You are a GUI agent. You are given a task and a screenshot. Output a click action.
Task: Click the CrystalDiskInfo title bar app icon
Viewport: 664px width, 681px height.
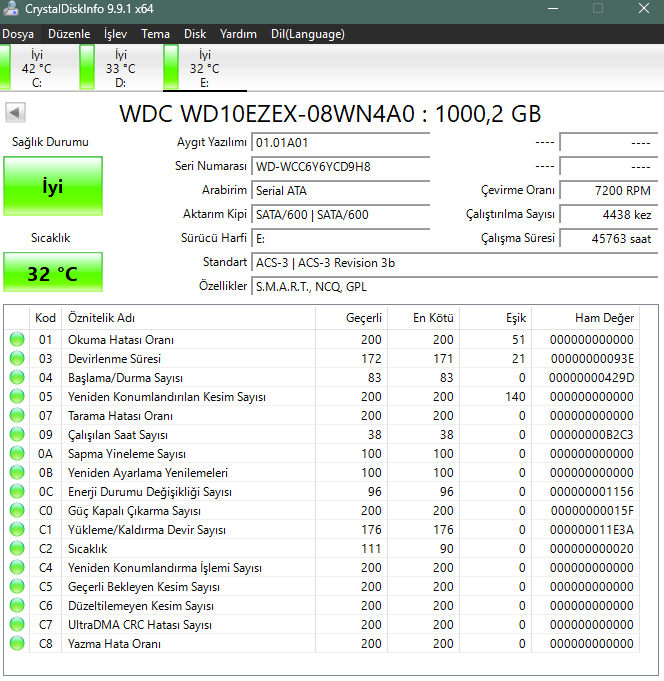11,9
